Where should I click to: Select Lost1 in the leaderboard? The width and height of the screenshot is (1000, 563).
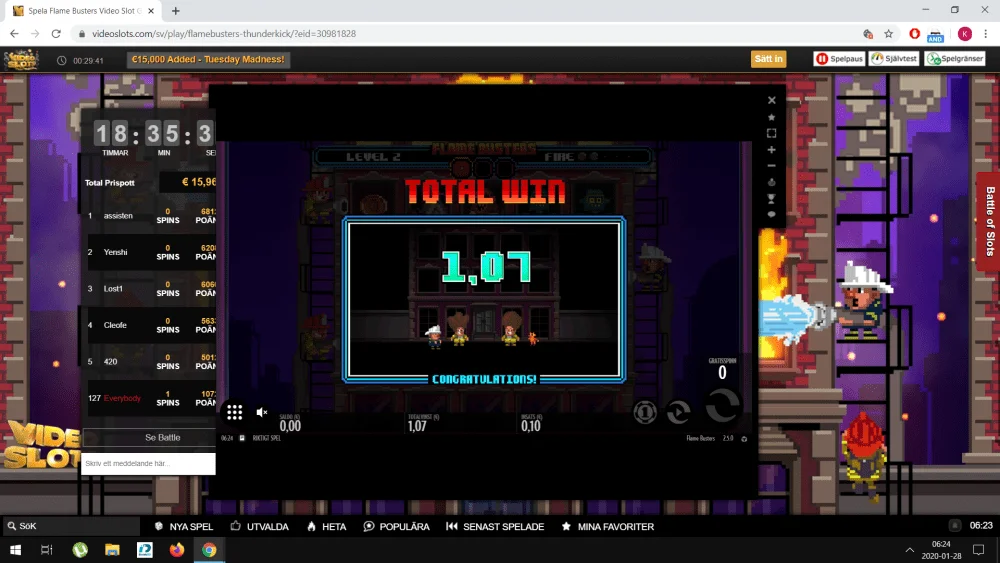(113, 289)
